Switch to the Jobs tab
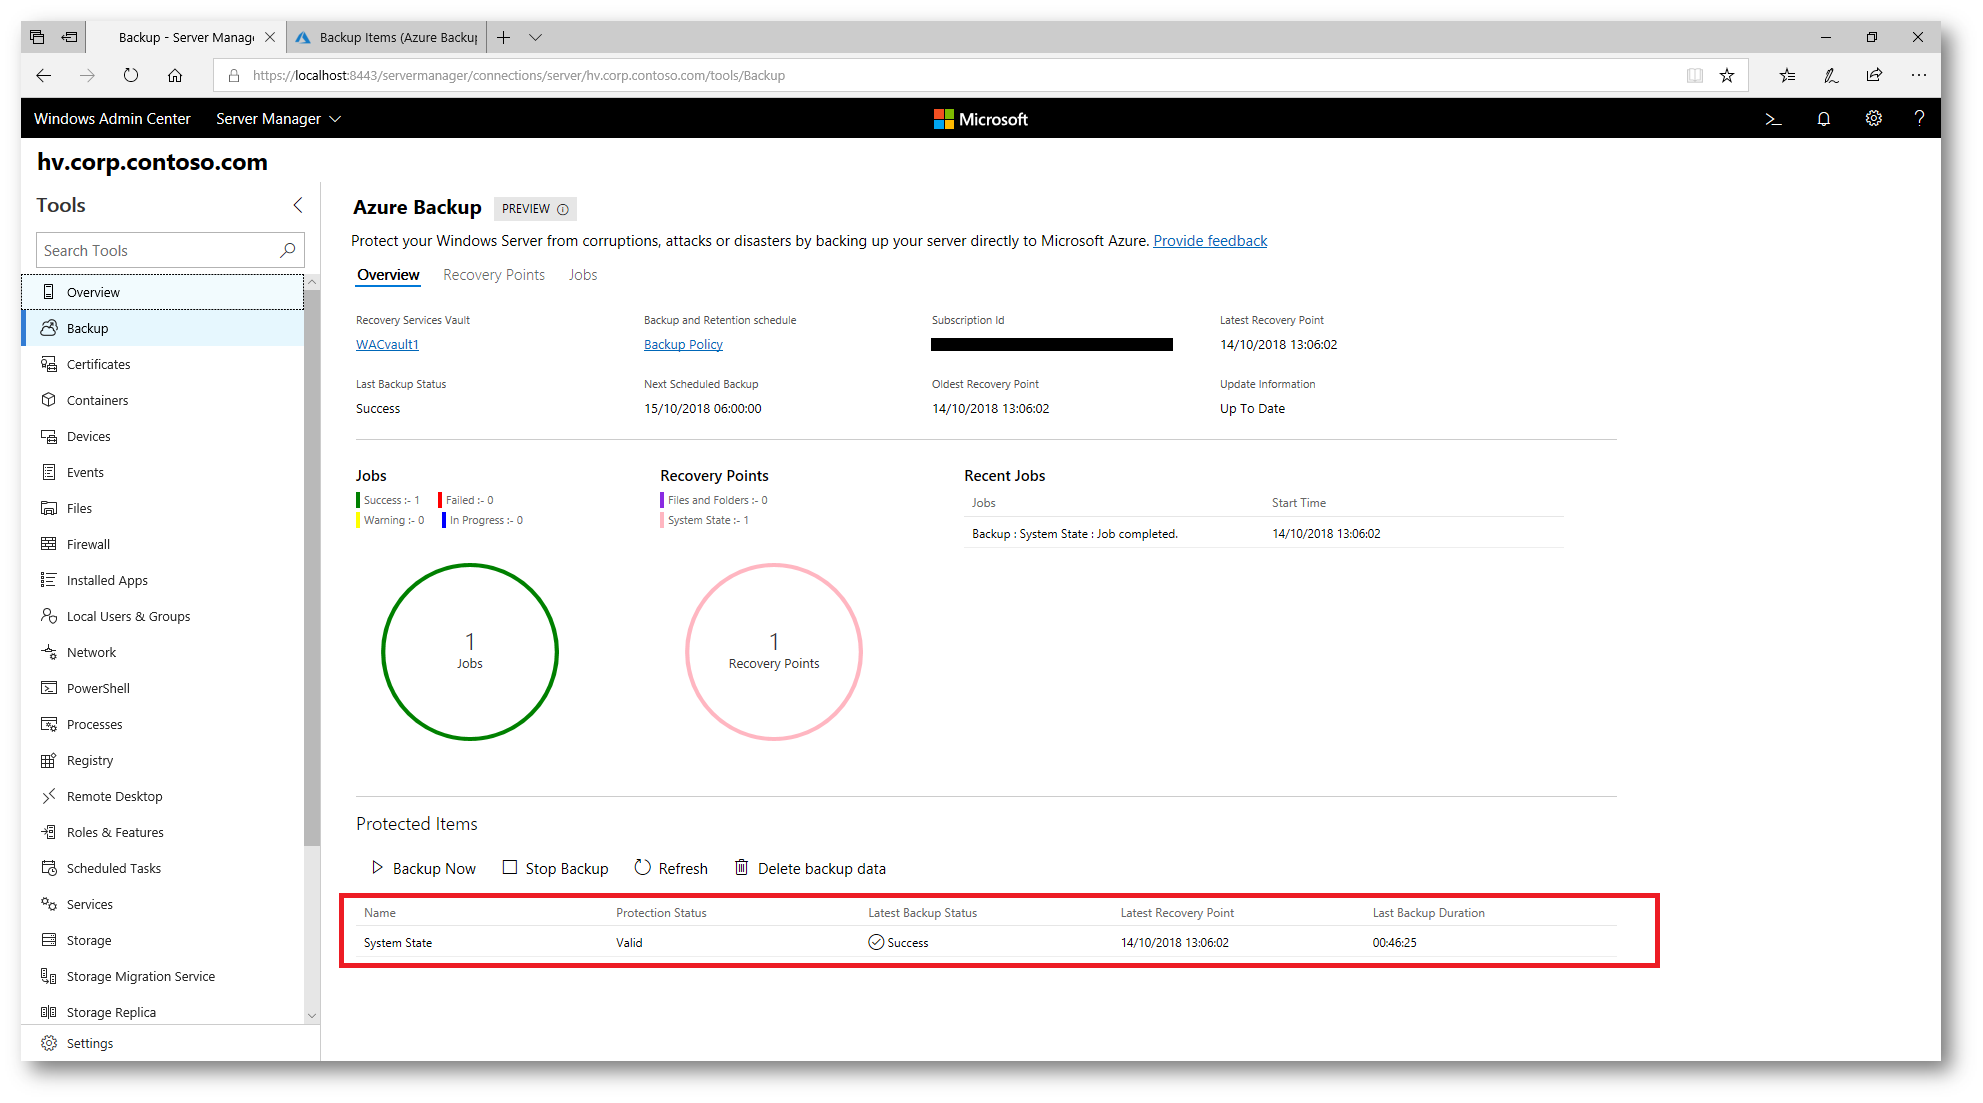1983x1103 pixels. tap(582, 275)
